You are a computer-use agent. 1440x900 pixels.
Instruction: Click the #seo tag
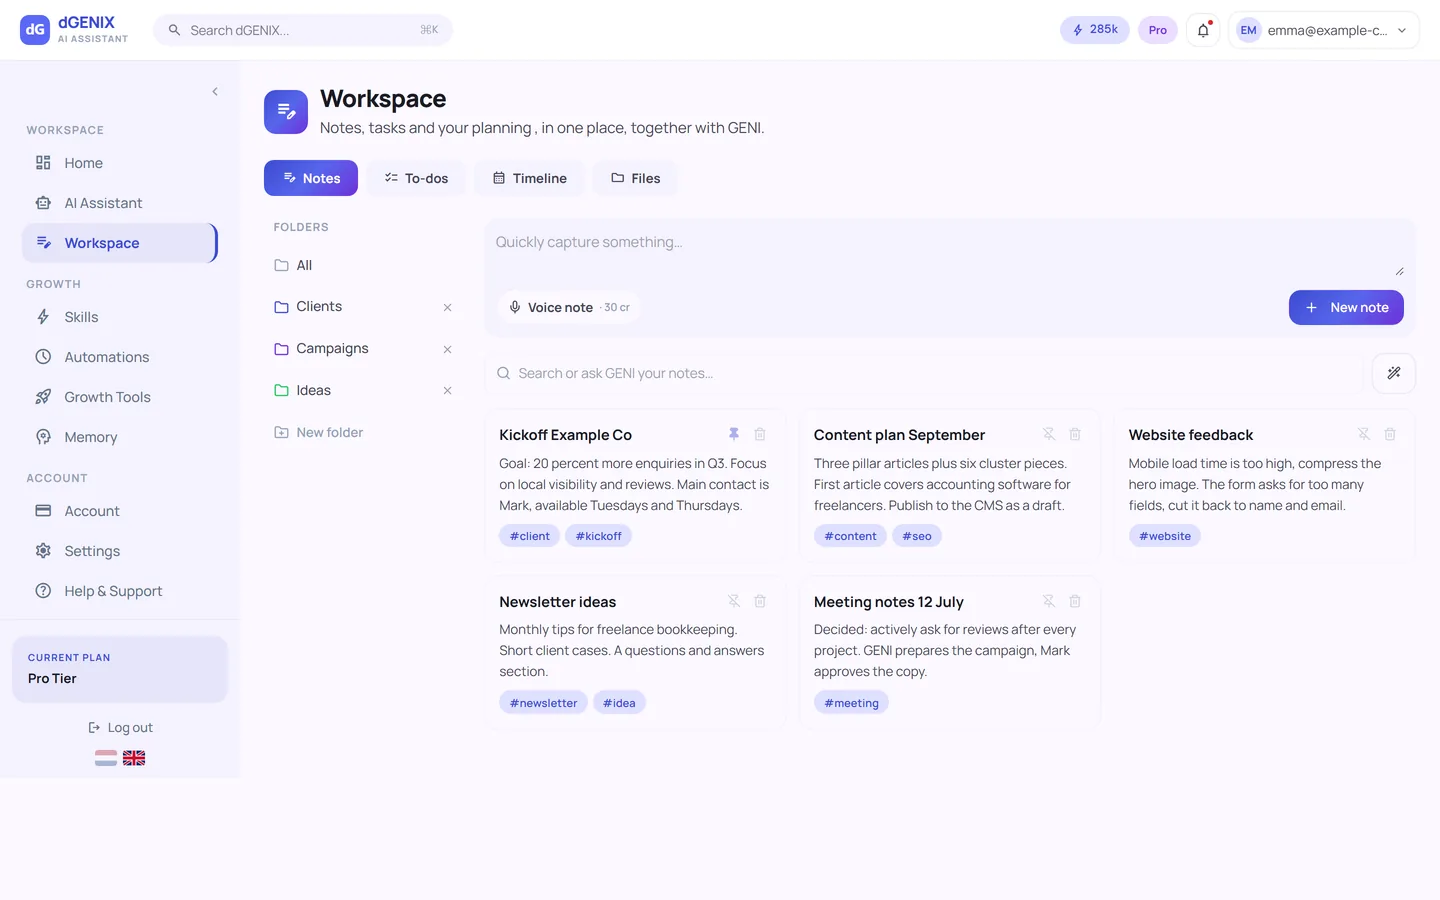pos(917,536)
